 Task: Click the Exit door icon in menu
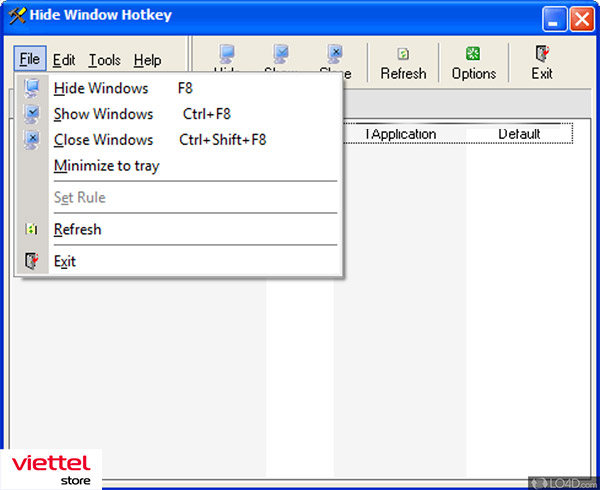pos(32,261)
